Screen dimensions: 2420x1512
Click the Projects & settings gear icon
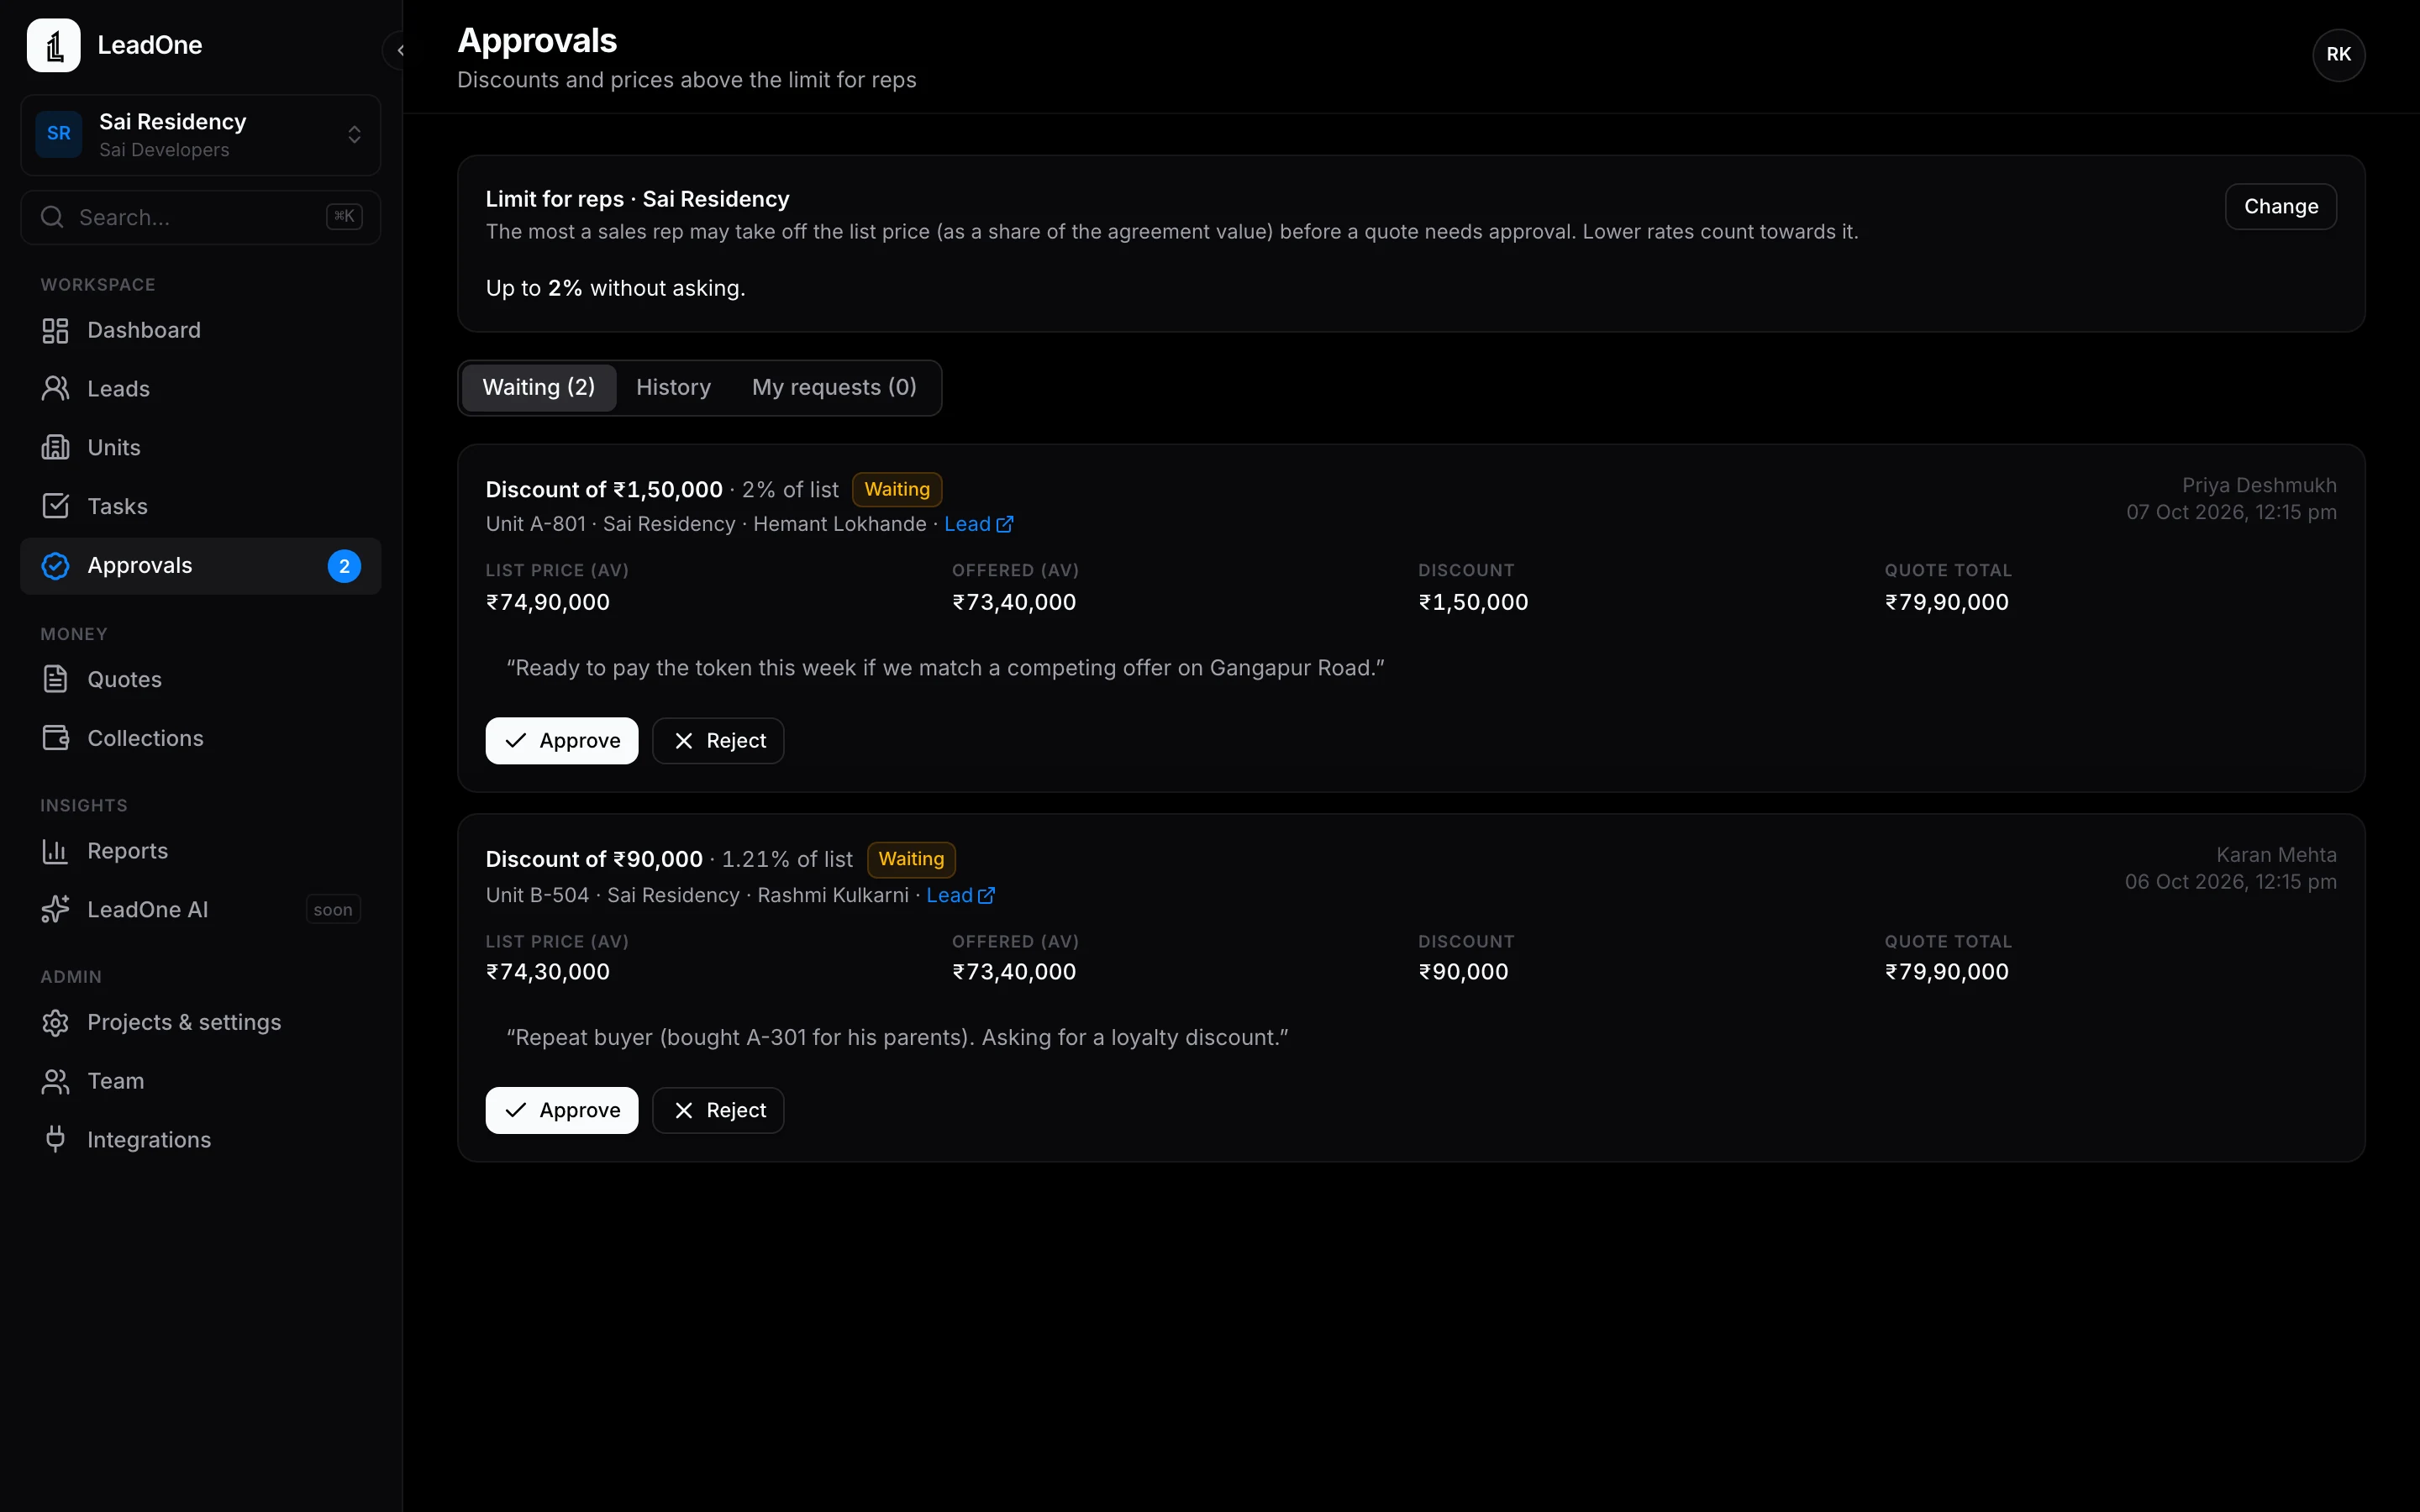click(55, 1023)
